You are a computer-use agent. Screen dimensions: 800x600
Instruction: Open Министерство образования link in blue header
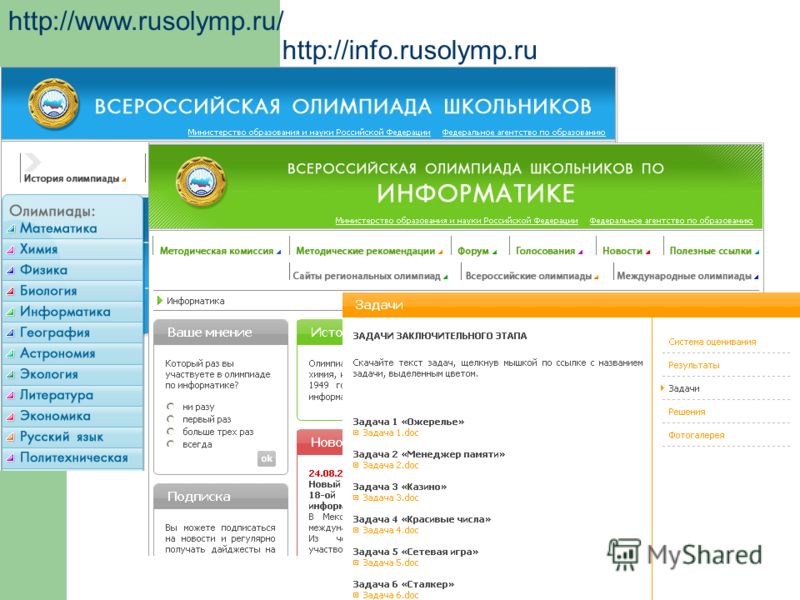309,132
